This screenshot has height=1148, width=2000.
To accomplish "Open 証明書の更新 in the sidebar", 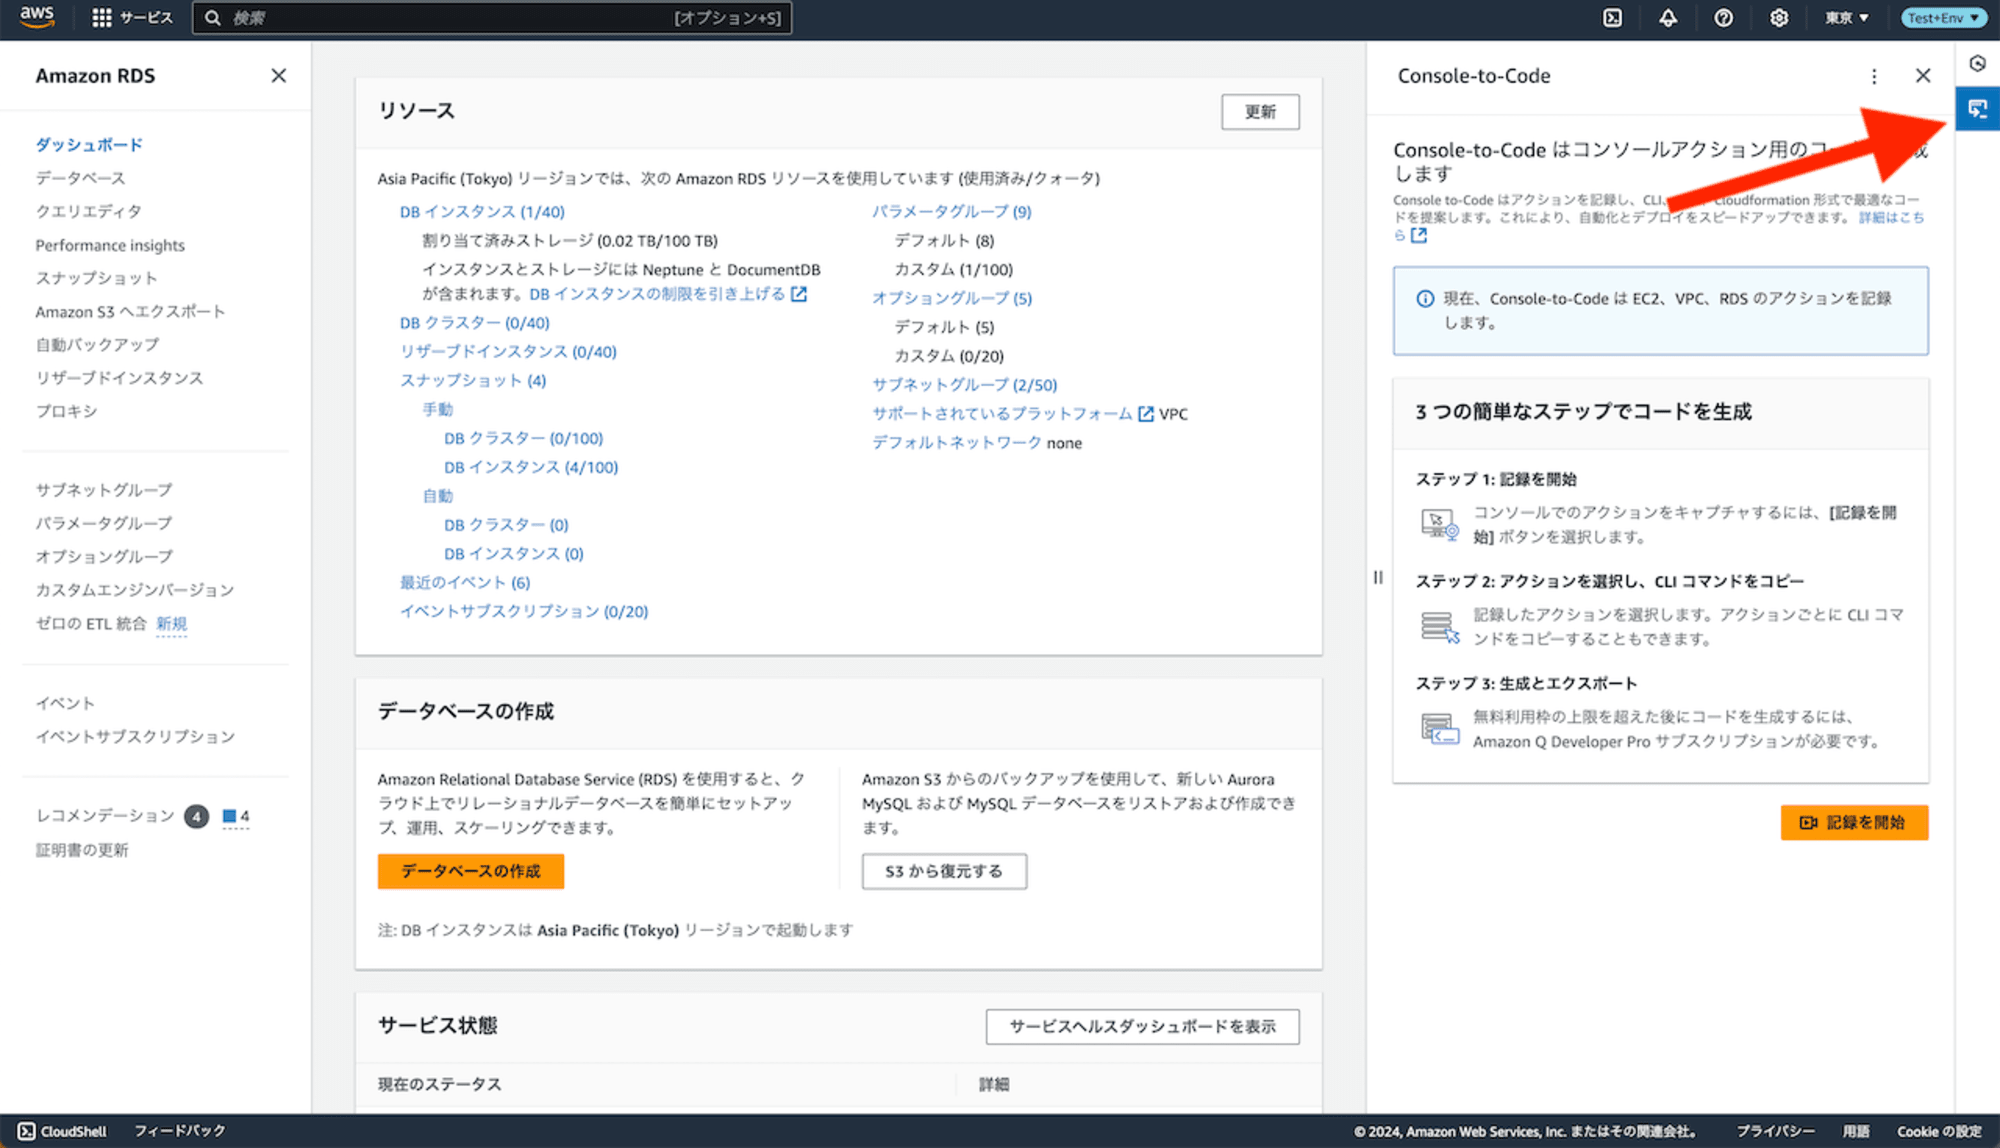I will [82, 850].
